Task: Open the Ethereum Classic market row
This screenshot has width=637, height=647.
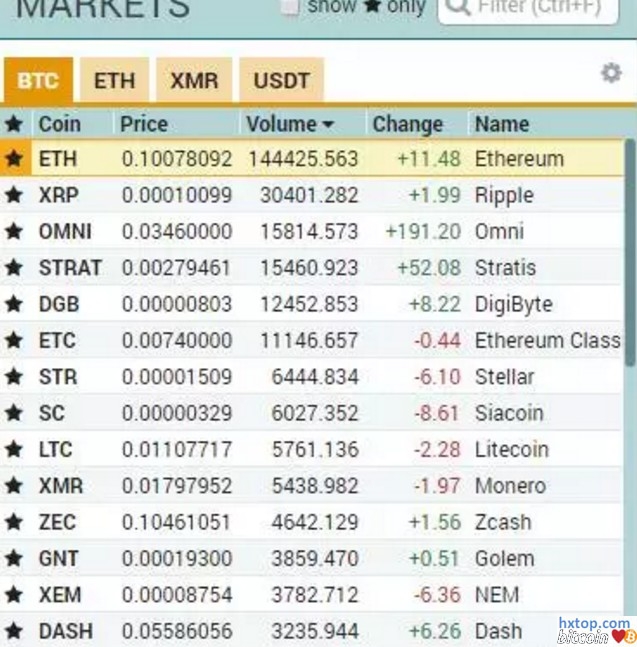Action: pos(546,341)
